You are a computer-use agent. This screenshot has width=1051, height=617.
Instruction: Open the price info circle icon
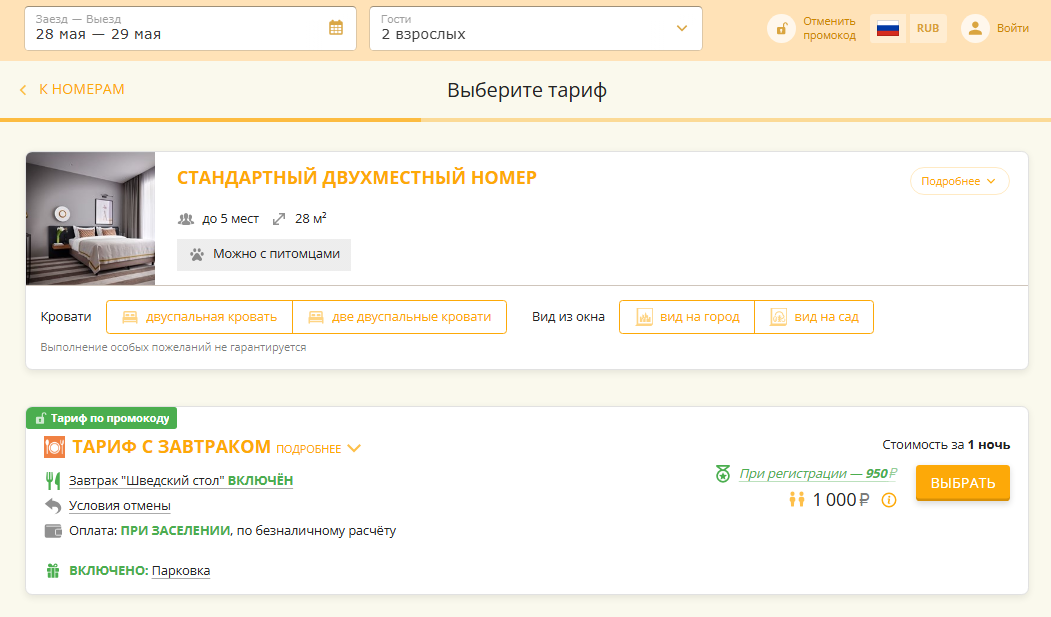click(889, 500)
